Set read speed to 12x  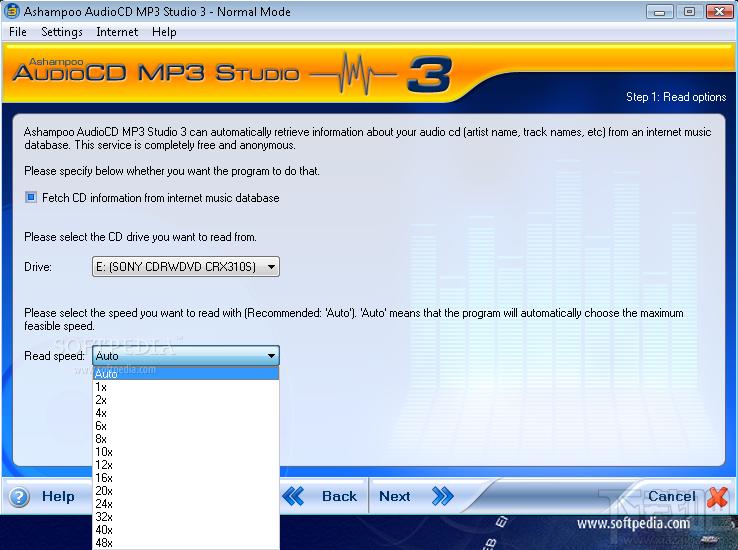(x=185, y=465)
